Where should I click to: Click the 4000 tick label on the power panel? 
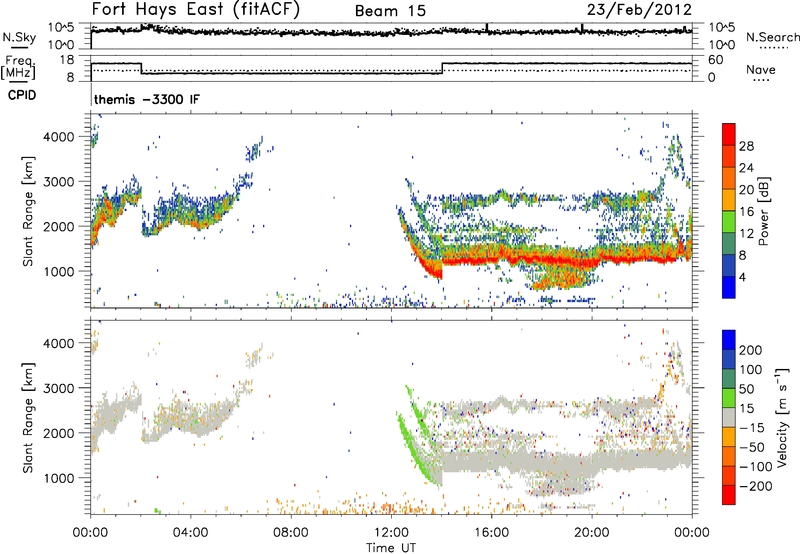click(x=59, y=137)
